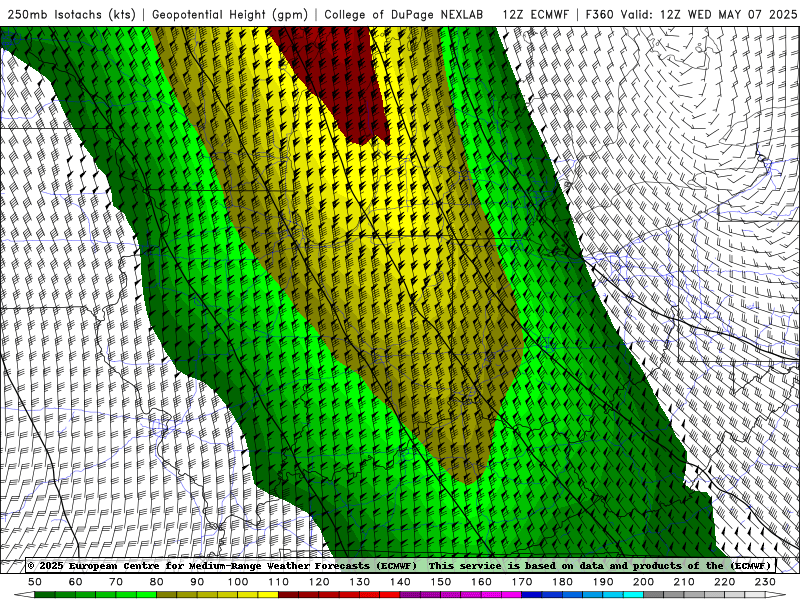
Task: Click the '70' value on the color scale
Action: coord(116,582)
